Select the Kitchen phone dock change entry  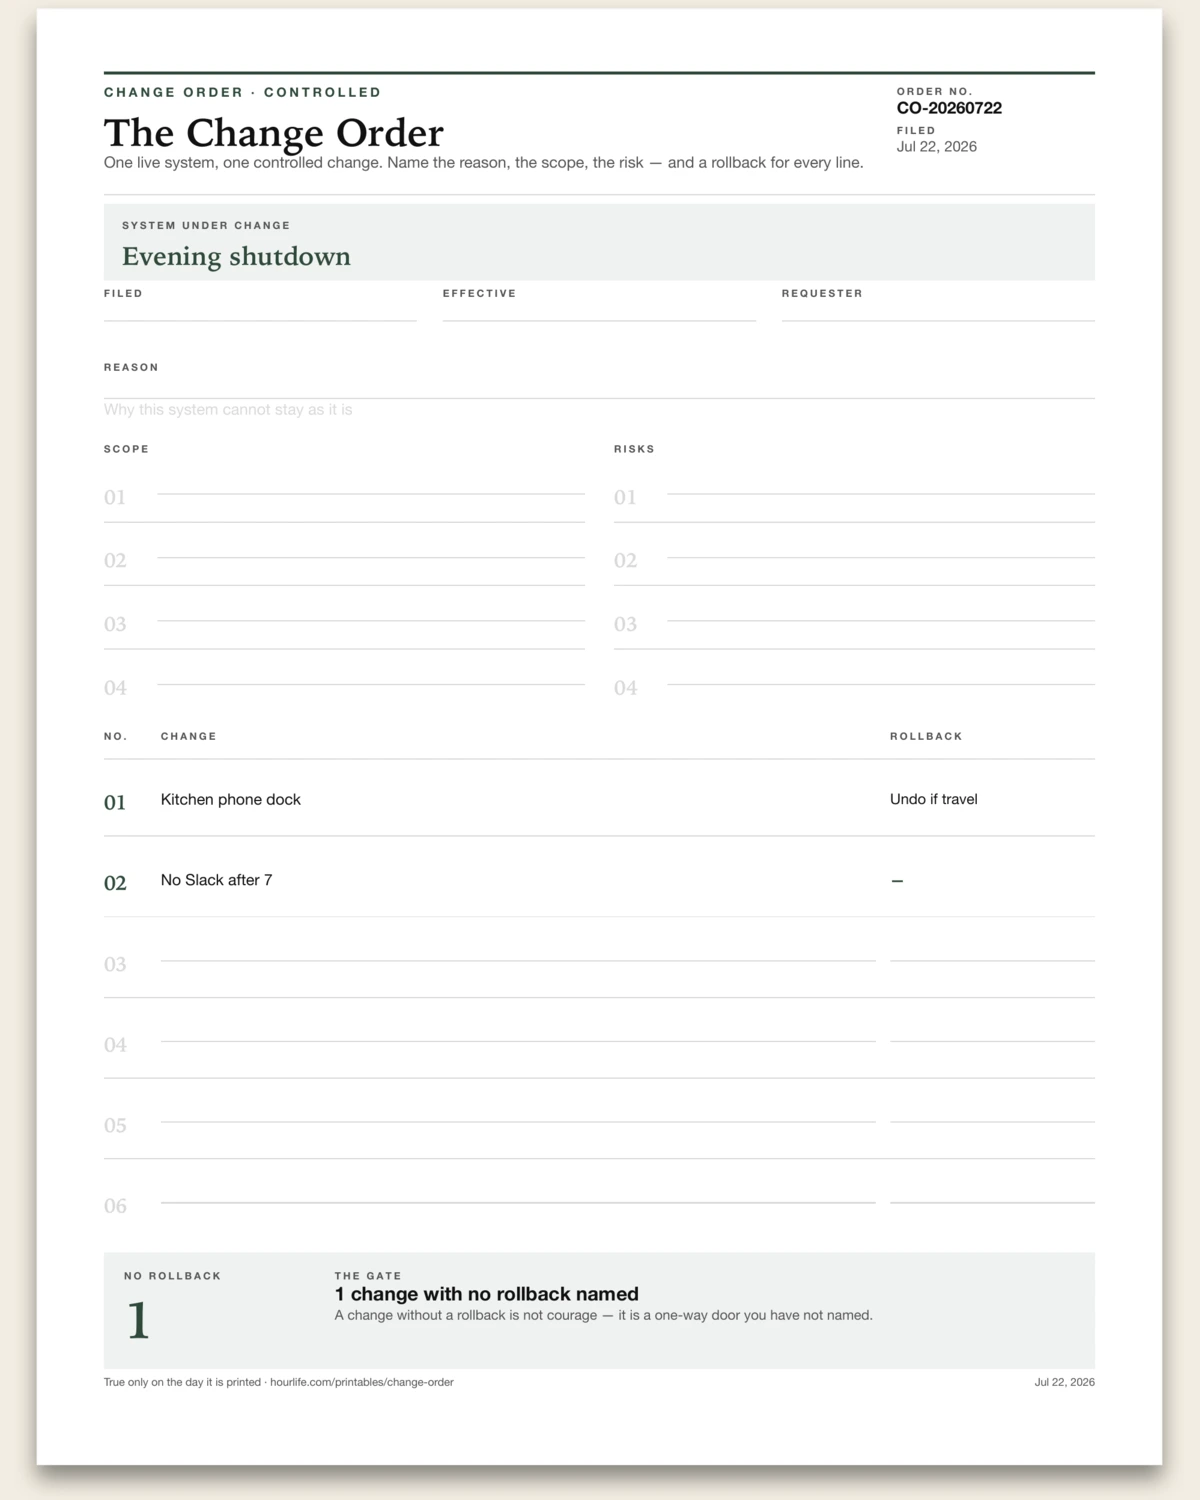[231, 799]
